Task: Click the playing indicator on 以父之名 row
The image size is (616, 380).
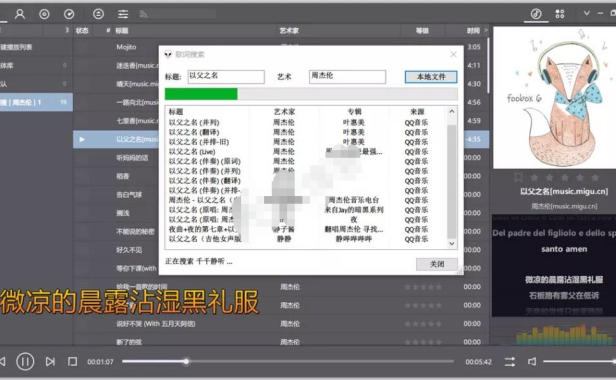Action: (82, 140)
